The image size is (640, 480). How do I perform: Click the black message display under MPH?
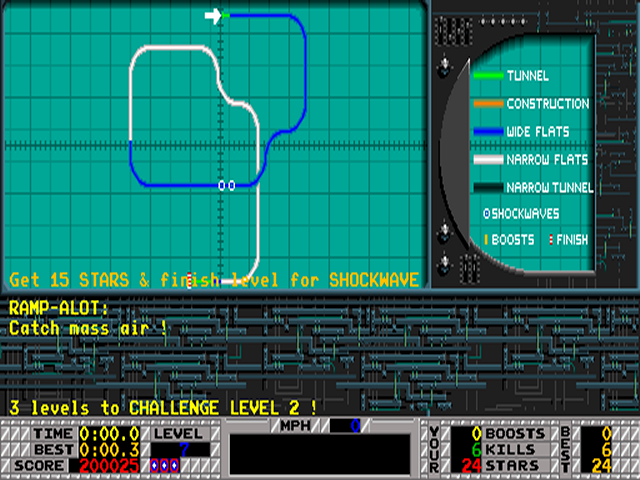320,454
